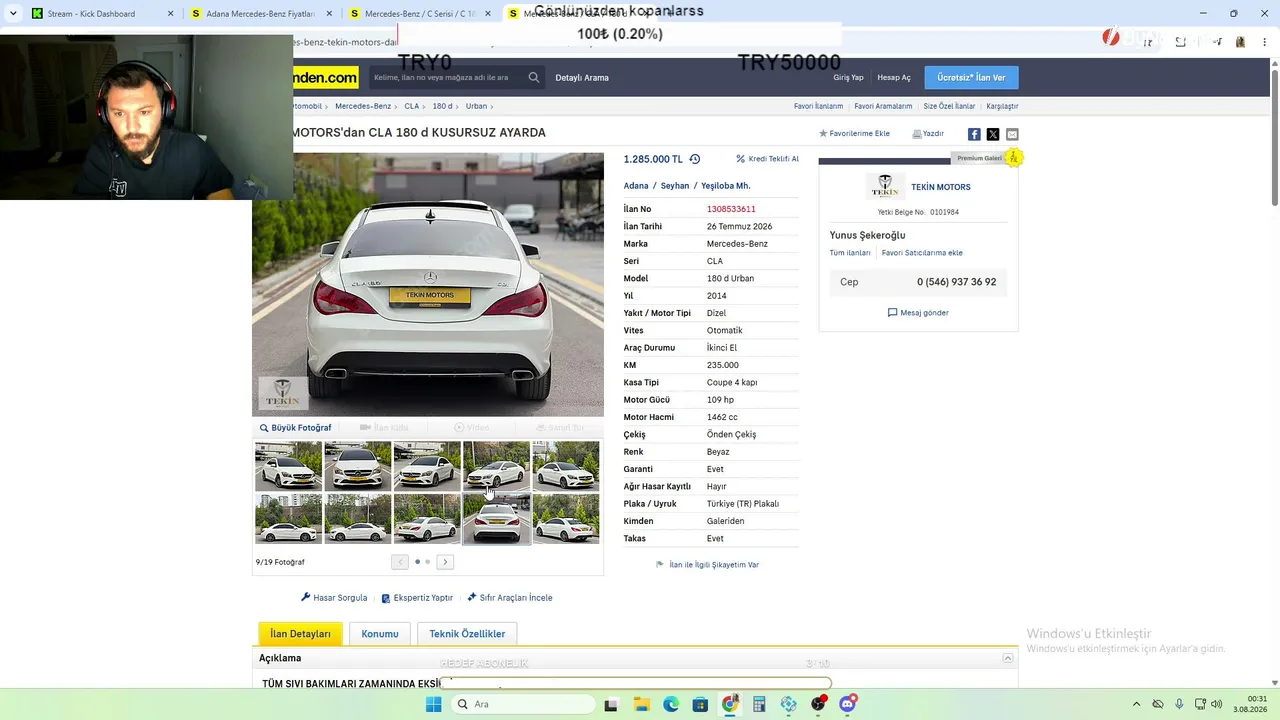Click the search magnifier icon in header
The height and width of the screenshot is (720, 1280).
coord(534,77)
